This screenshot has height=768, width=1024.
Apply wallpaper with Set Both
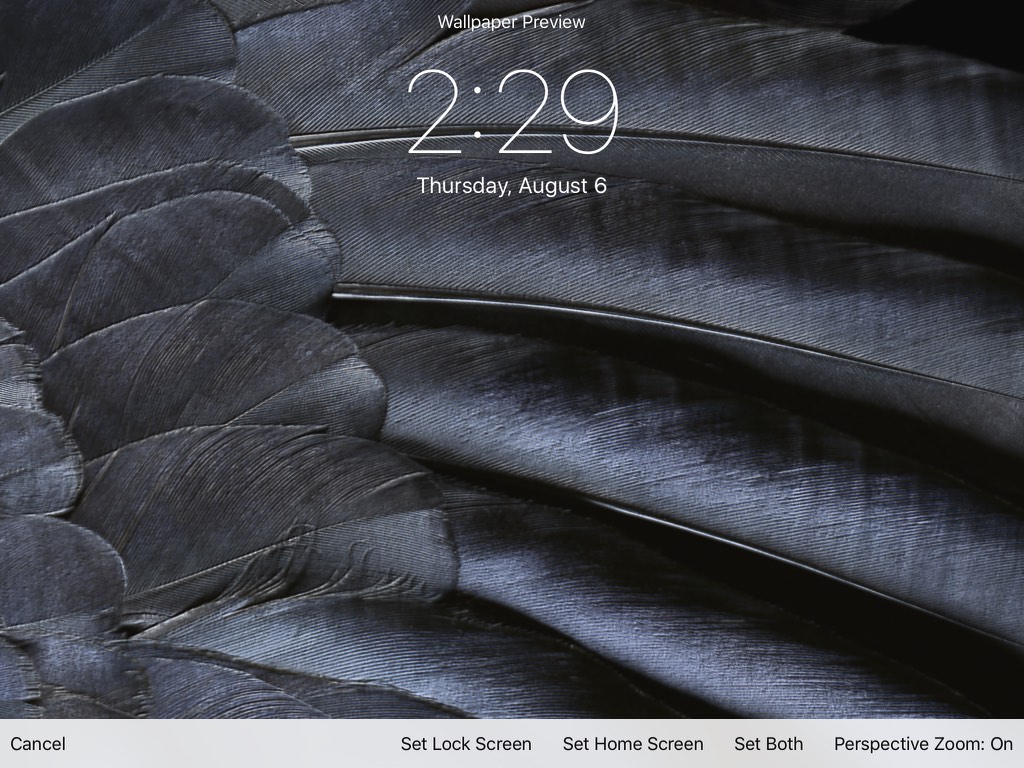coord(768,744)
